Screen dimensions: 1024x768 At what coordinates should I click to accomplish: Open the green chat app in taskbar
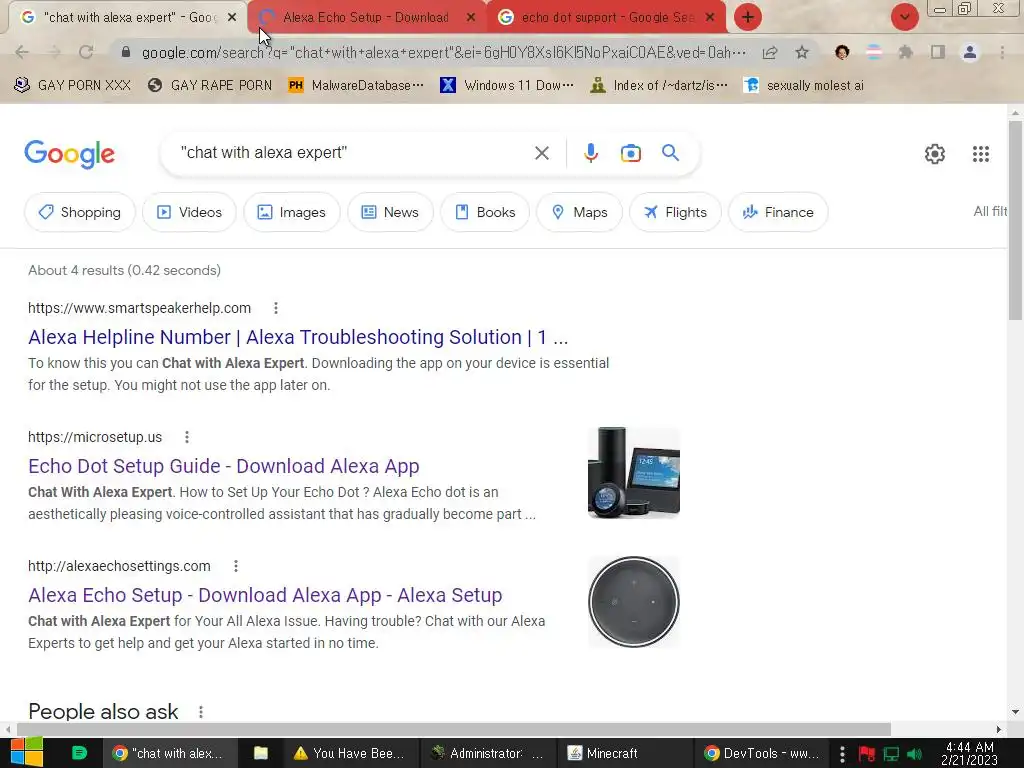79,753
